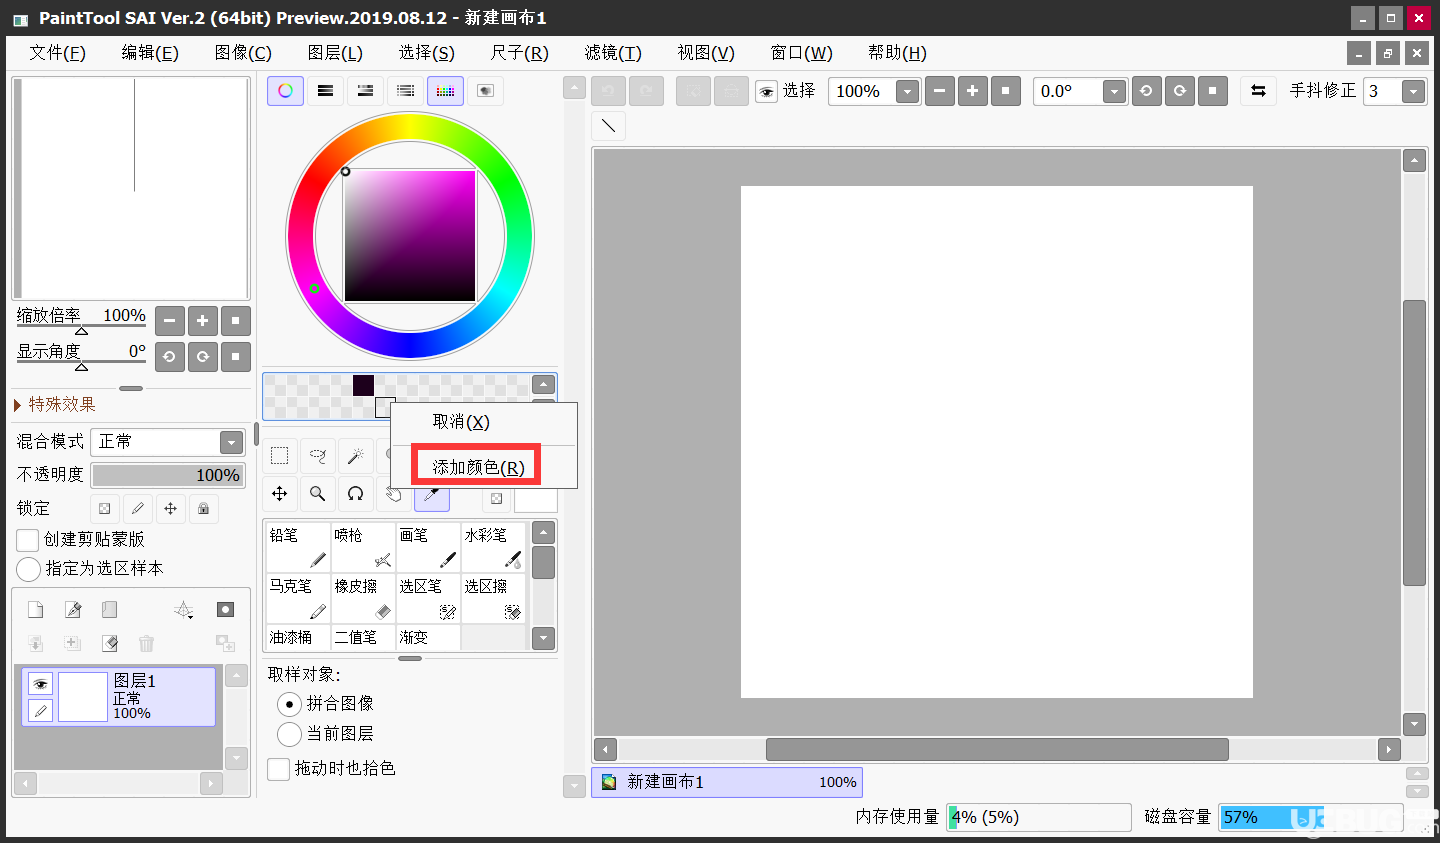Image resolution: width=1440 pixels, height=843 pixels.
Task: Toggle the lock transparency pixels icon
Action: (x=105, y=509)
